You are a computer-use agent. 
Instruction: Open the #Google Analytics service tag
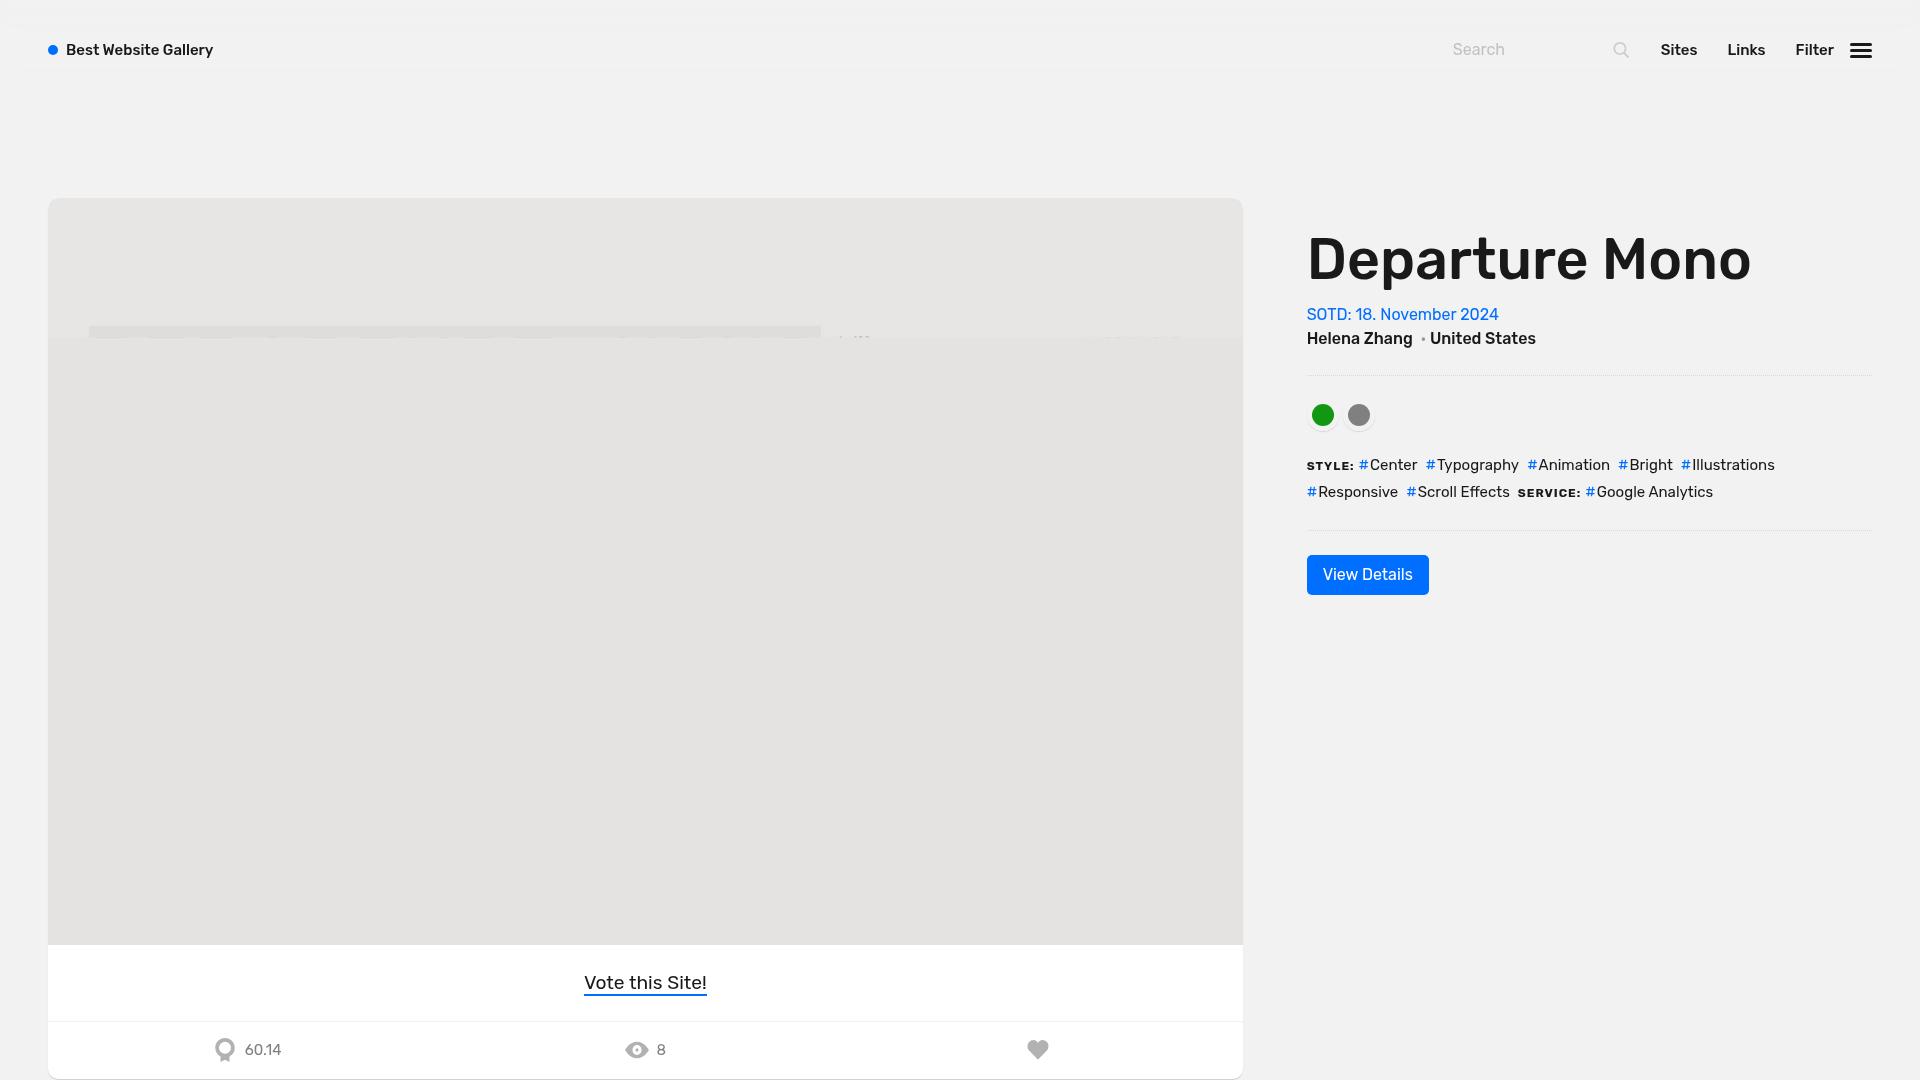[x=1649, y=492]
